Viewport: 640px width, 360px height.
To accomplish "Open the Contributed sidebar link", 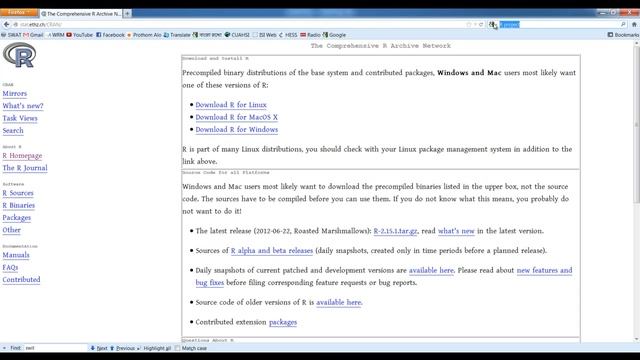I will click(21, 280).
